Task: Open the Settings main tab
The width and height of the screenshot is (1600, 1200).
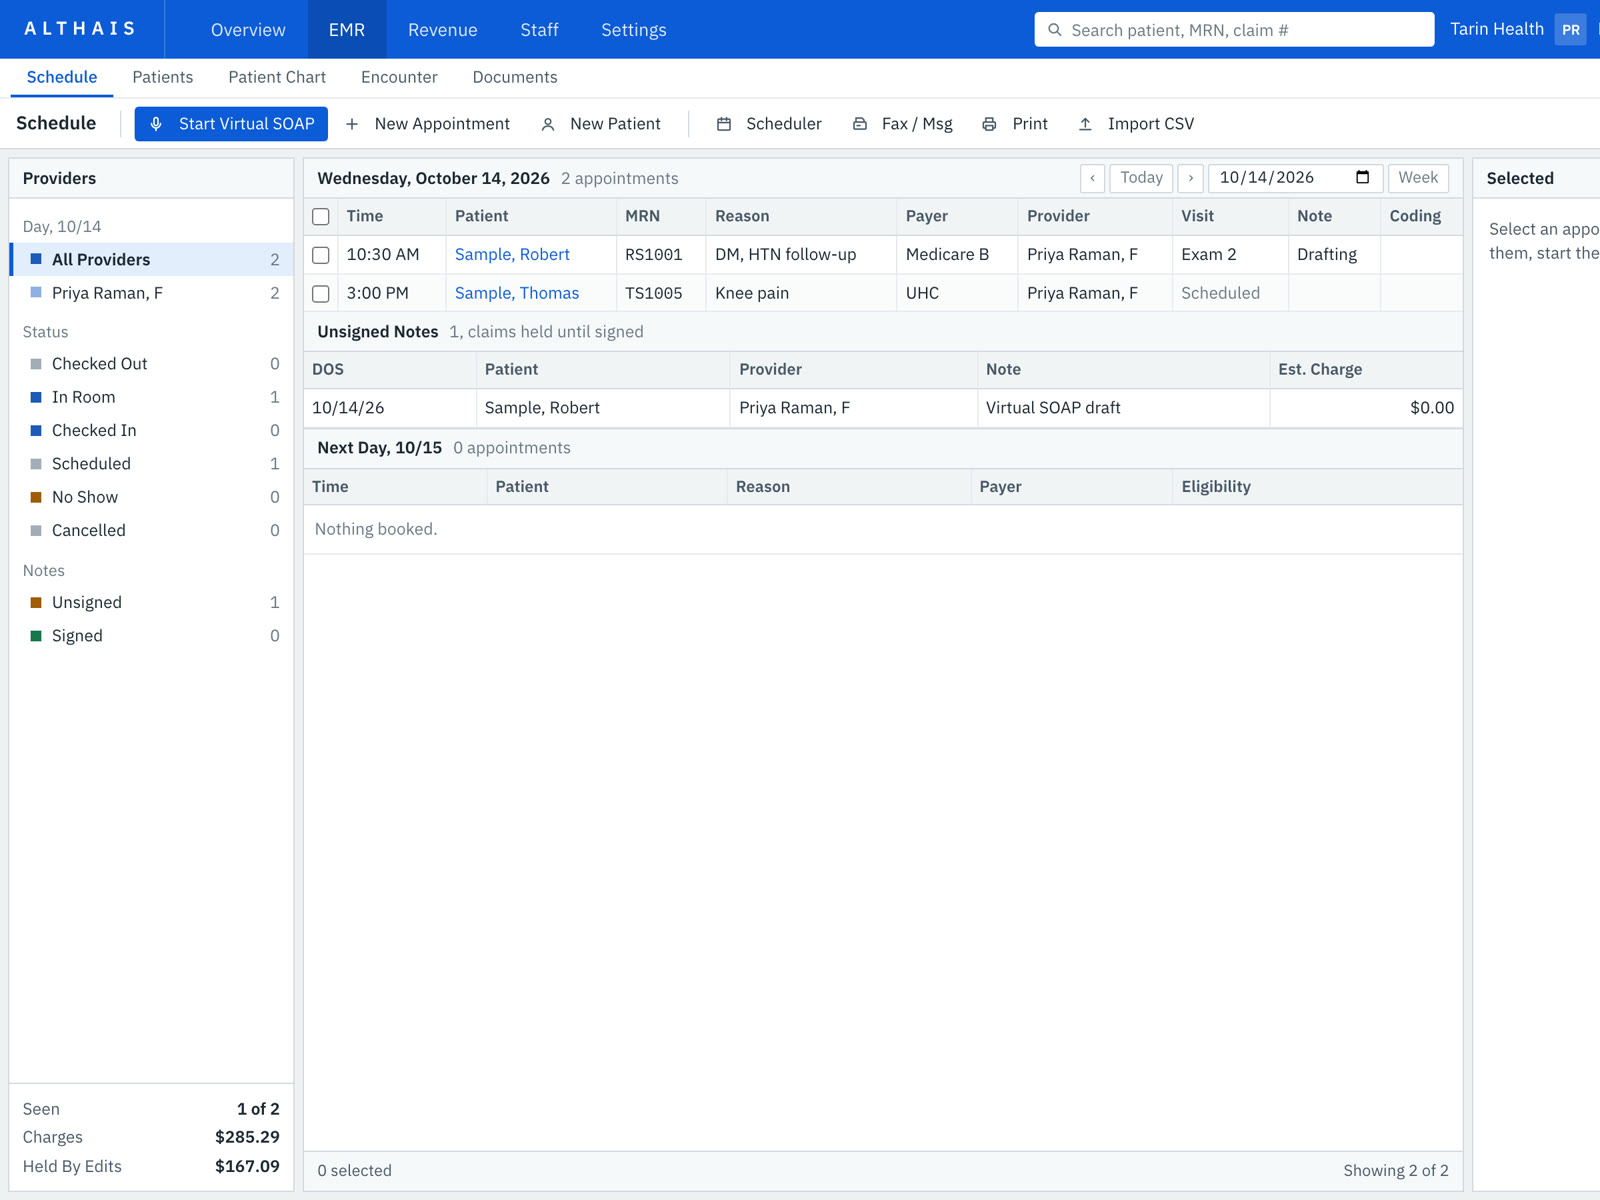Action: (634, 30)
